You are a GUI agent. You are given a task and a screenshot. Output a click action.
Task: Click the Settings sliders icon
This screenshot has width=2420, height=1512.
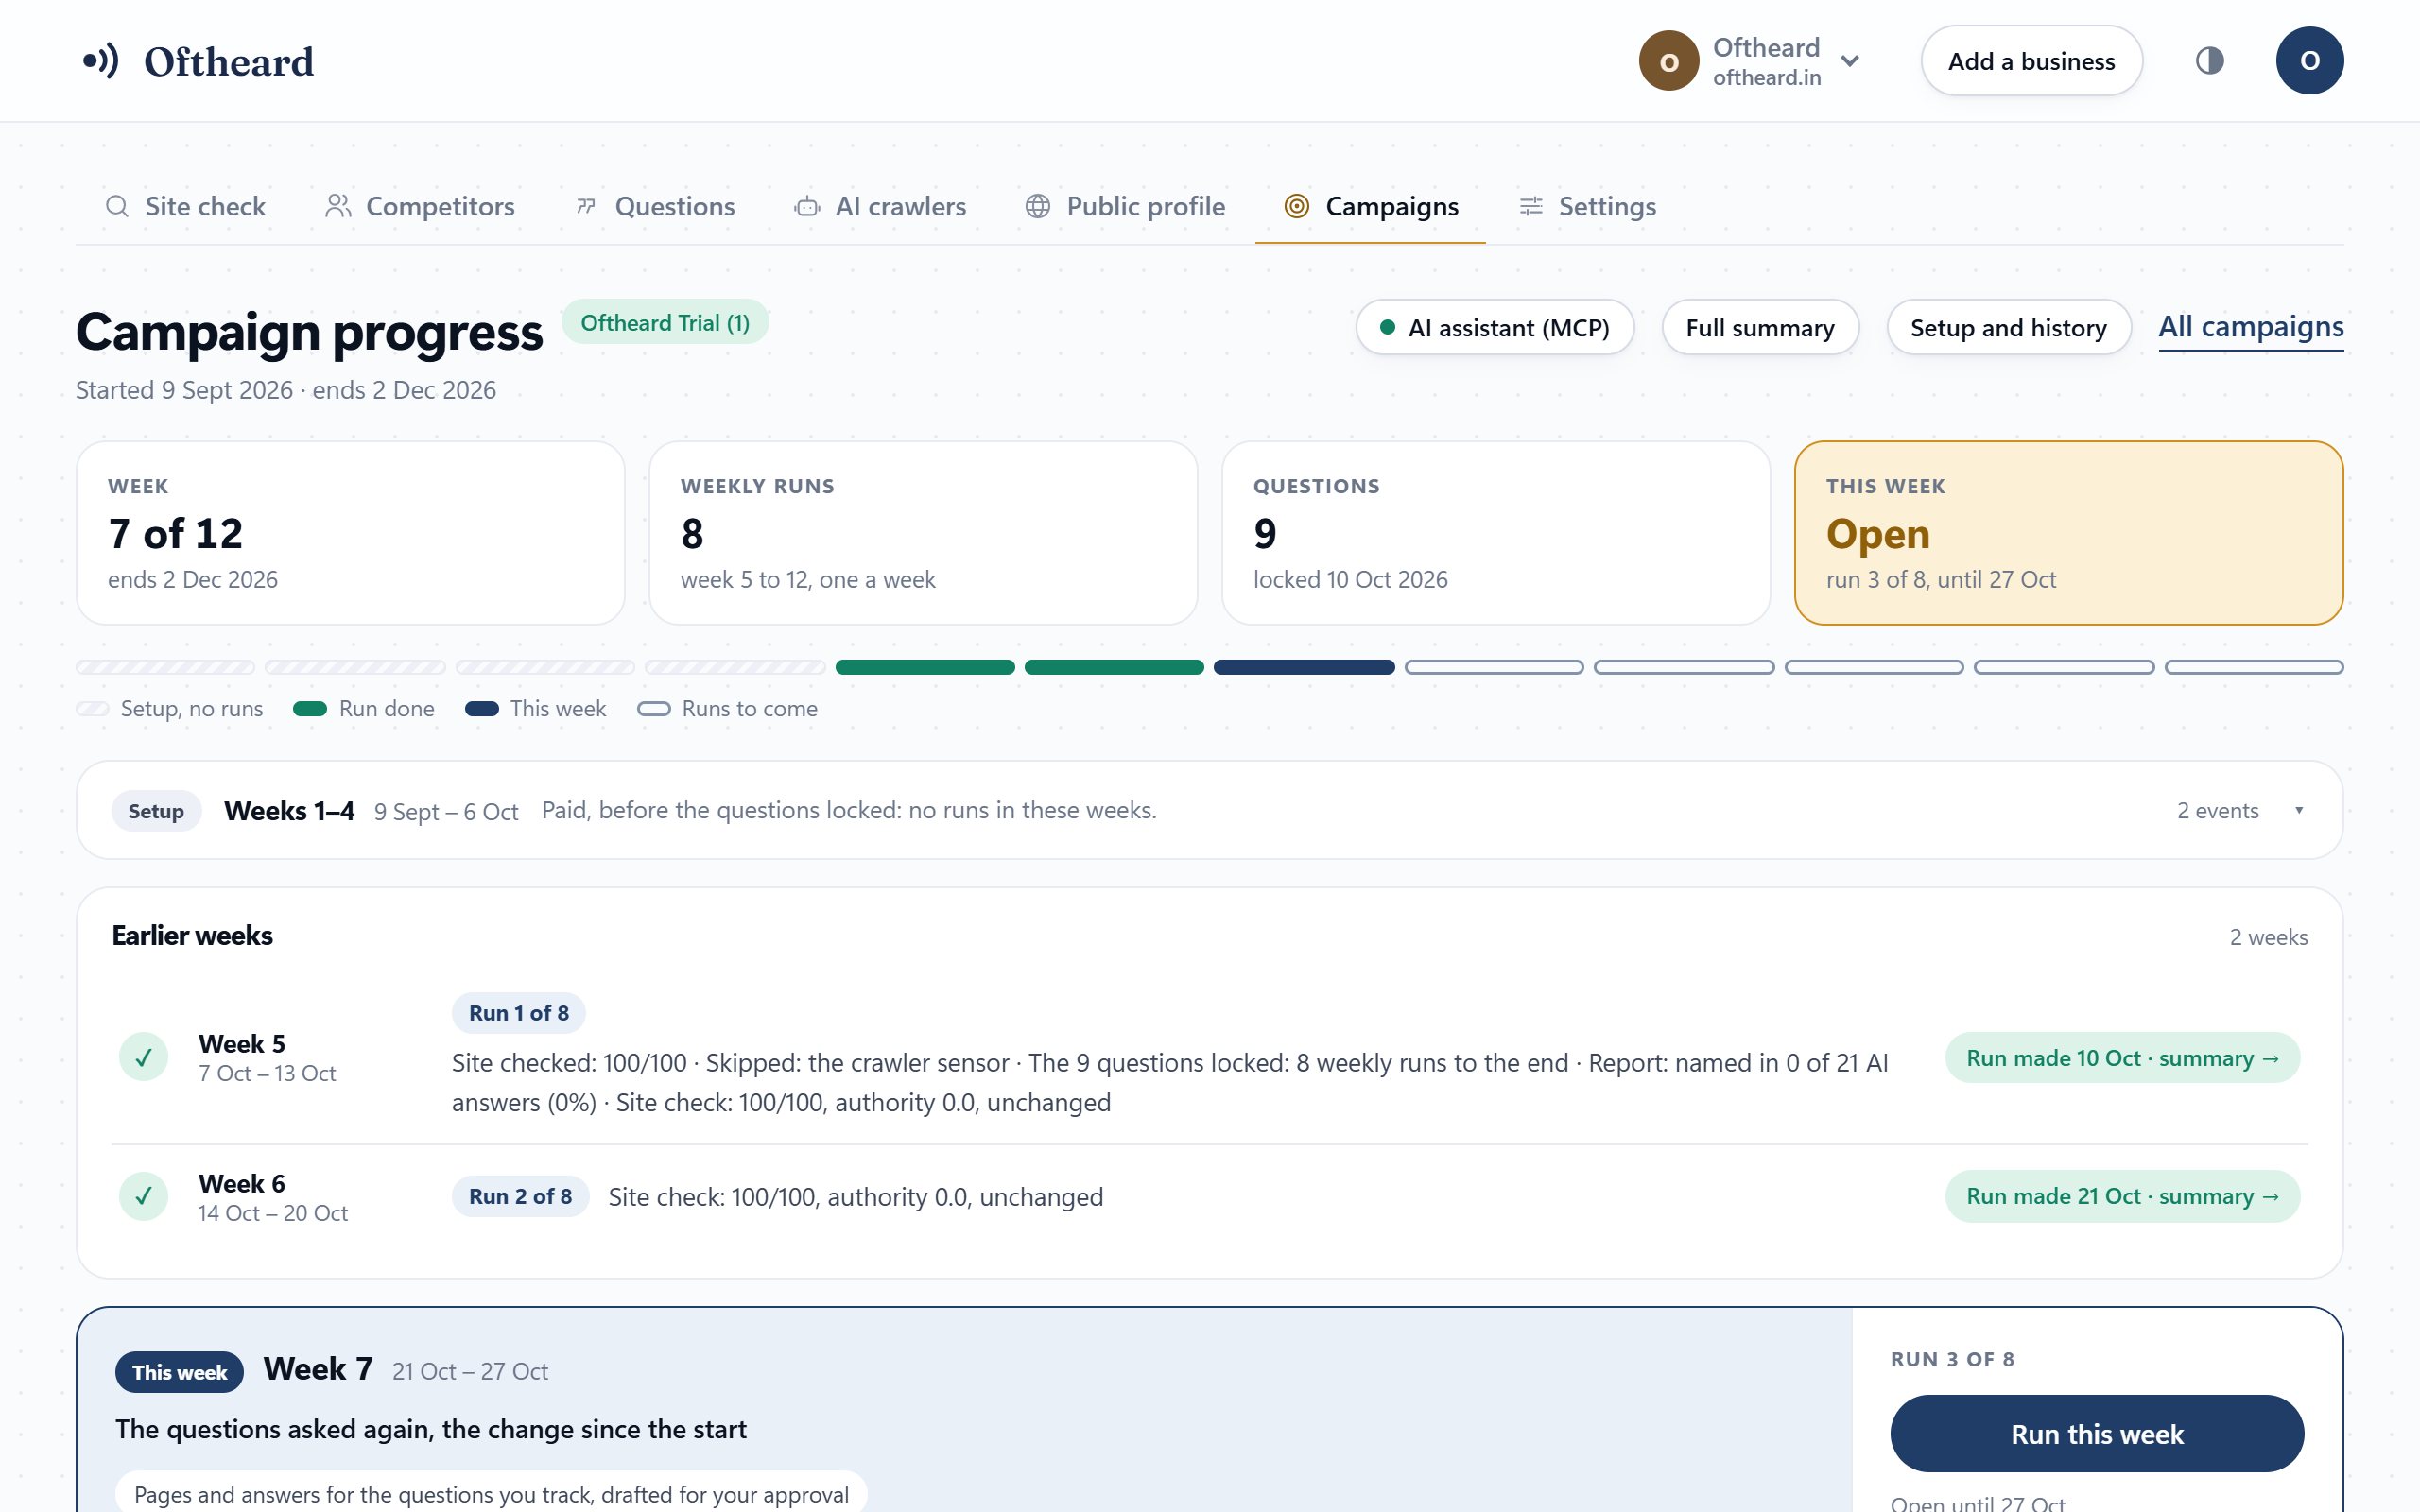(1531, 206)
